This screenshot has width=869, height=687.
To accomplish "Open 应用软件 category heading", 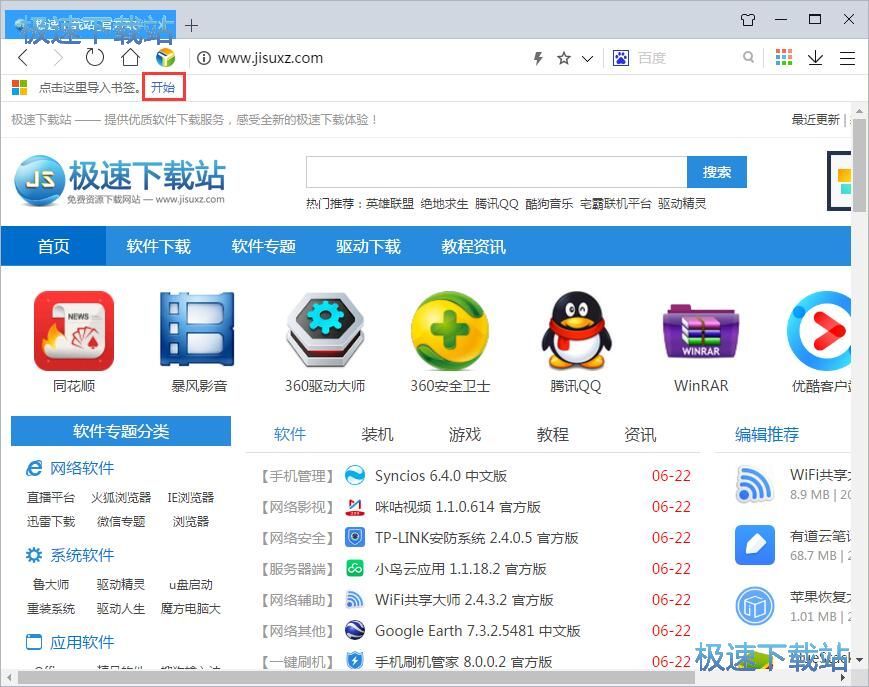I will tap(82, 642).
